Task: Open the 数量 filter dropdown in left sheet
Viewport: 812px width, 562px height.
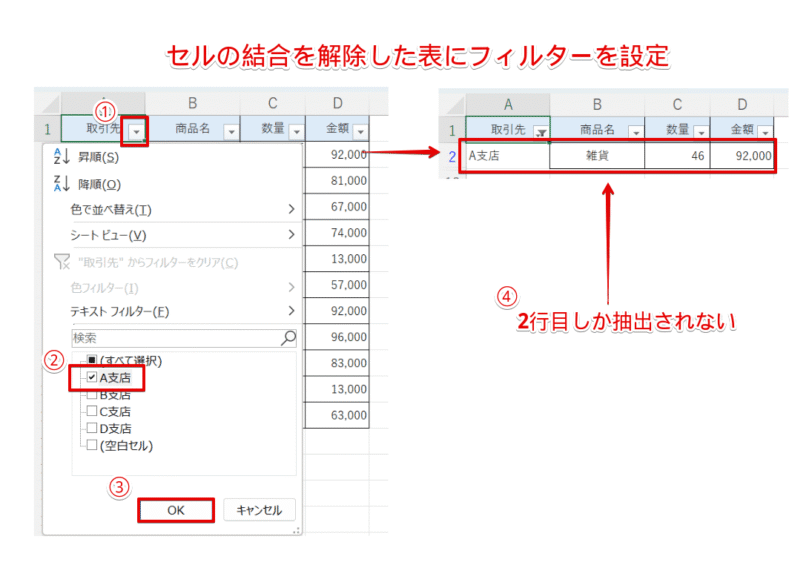Action: pyautogui.click(x=296, y=132)
